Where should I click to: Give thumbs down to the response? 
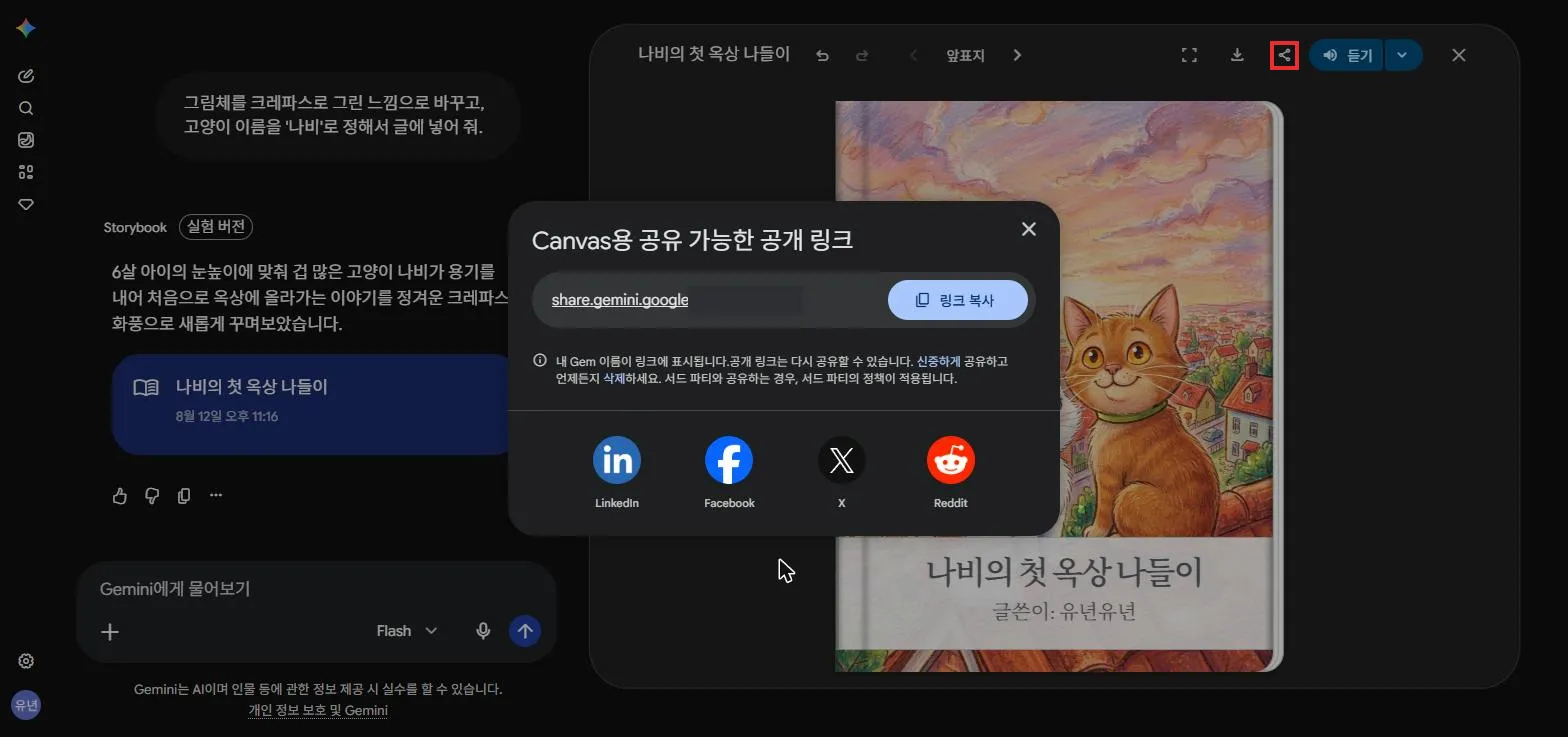tap(152, 496)
